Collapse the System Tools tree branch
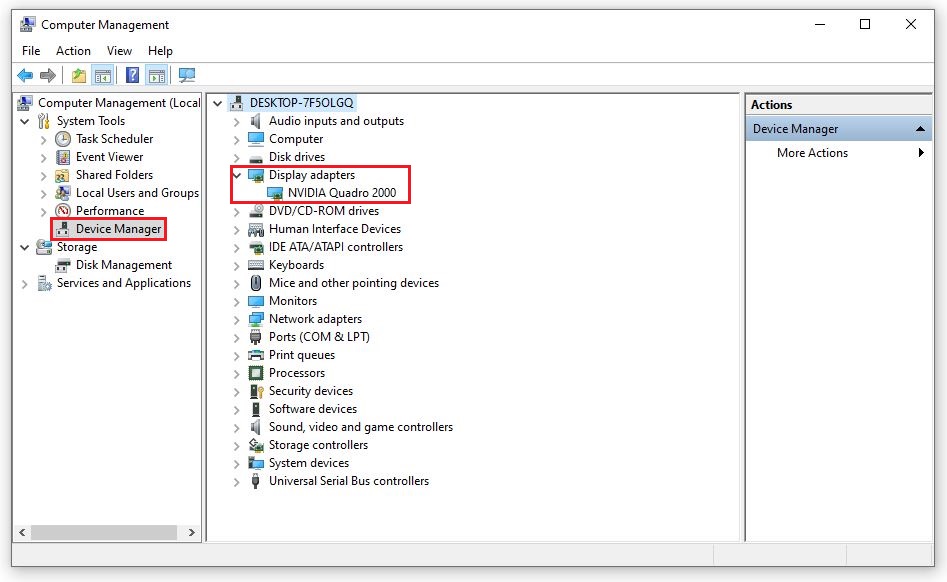This screenshot has width=947, height=582. pyautogui.click(x=23, y=120)
